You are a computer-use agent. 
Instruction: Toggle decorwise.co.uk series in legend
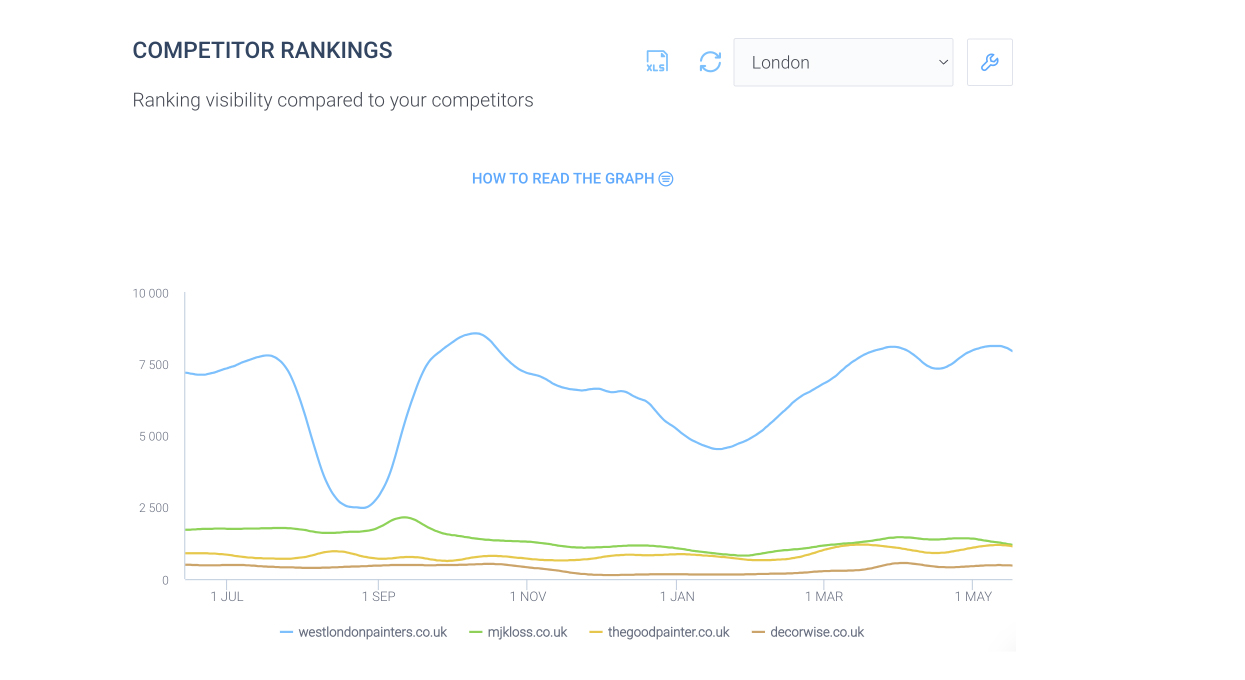pos(816,632)
